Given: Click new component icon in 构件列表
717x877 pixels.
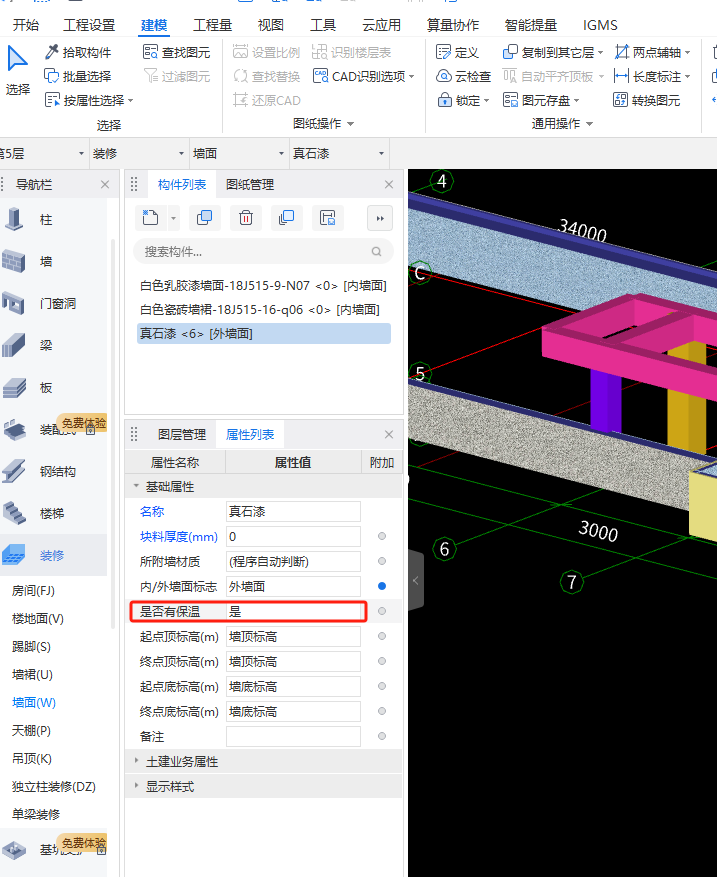Looking at the screenshot, I should click(150, 218).
